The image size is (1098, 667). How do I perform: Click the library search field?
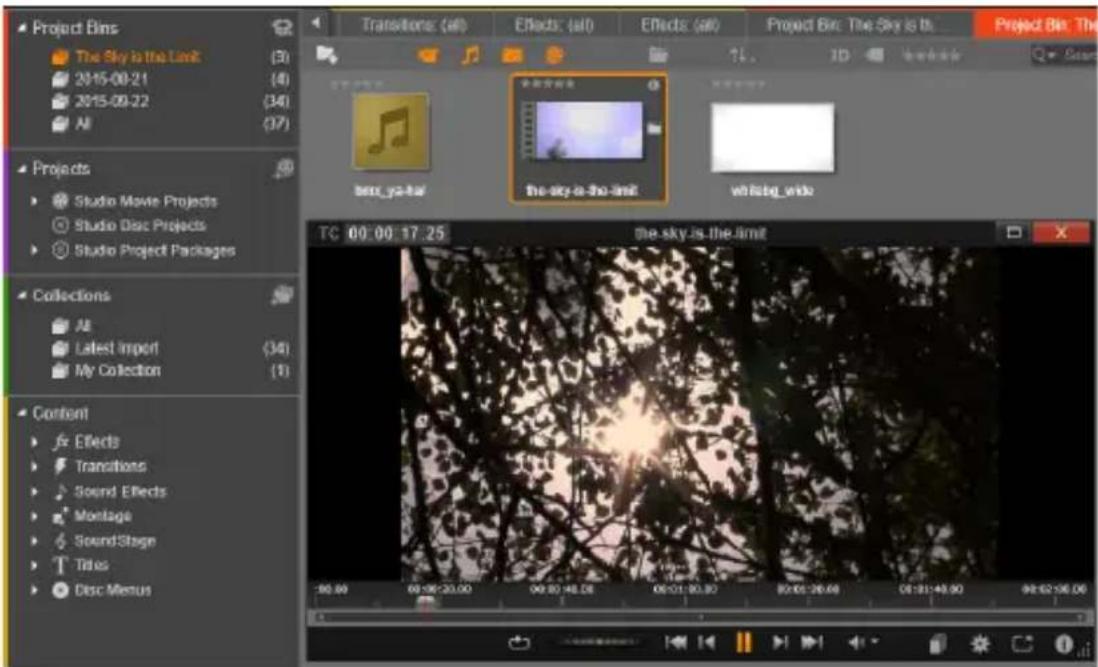(1064, 55)
